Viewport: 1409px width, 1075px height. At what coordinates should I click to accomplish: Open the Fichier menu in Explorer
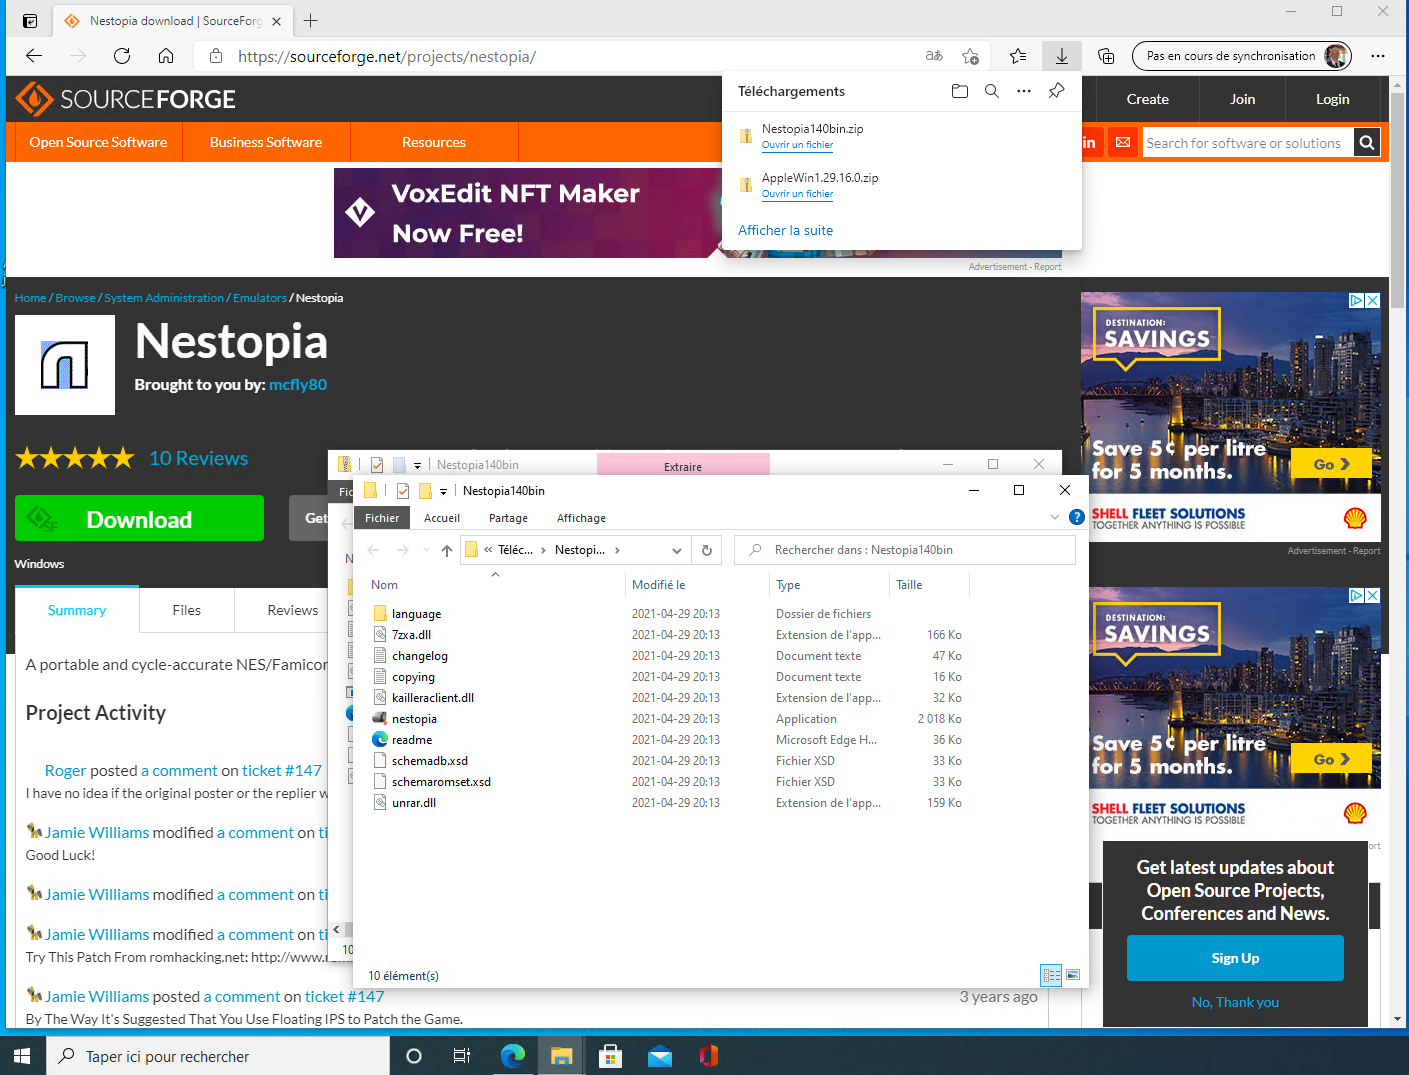point(382,518)
